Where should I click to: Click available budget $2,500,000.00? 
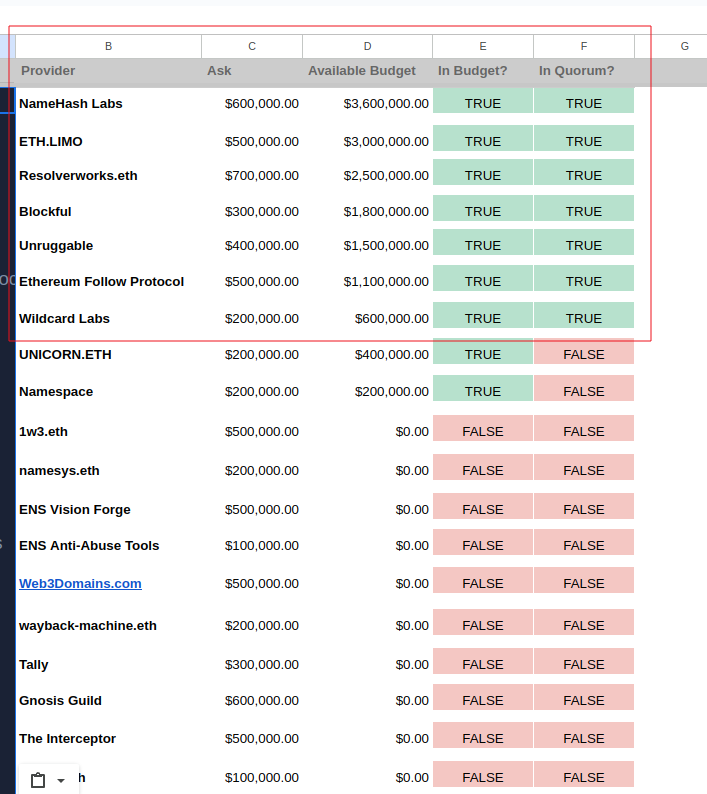click(x=386, y=175)
